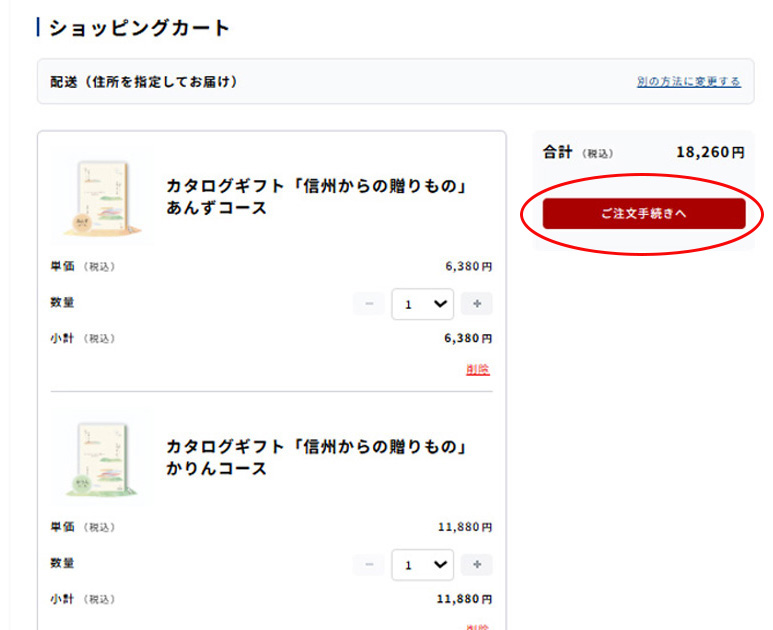
Task: Select かりんコース unit price 11,880円
Action: (x=465, y=527)
